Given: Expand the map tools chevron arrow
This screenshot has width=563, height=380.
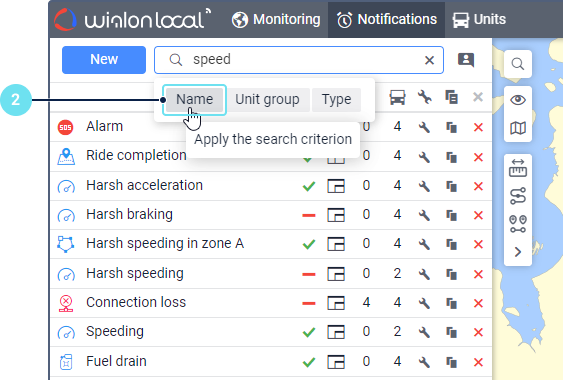Looking at the screenshot, I should coord(518,252).
